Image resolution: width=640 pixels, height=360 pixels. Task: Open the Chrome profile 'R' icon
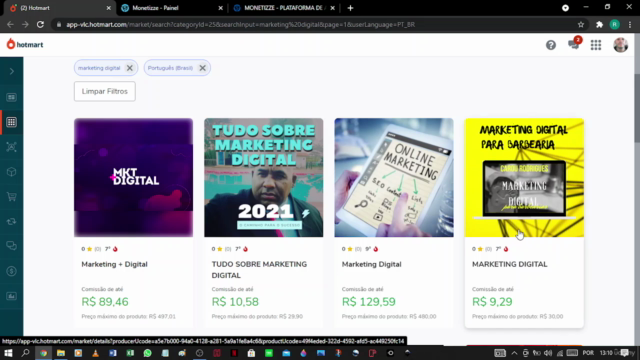tap(614, 24)
